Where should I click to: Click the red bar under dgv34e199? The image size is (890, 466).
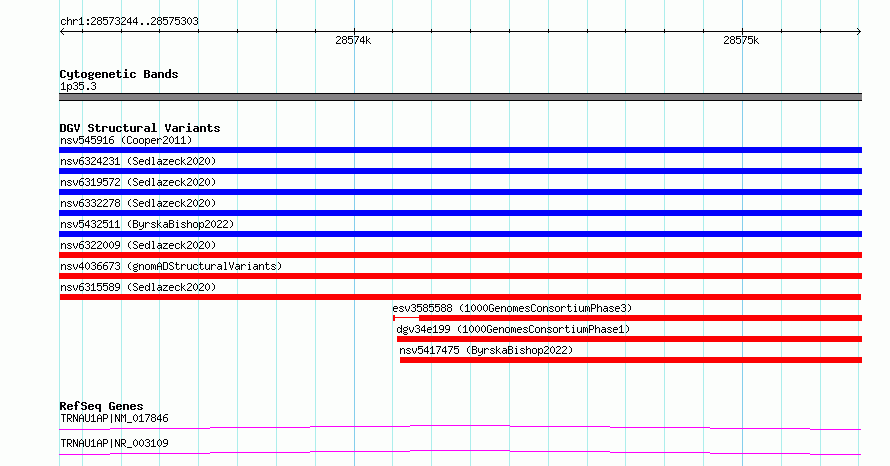point(629,339)
